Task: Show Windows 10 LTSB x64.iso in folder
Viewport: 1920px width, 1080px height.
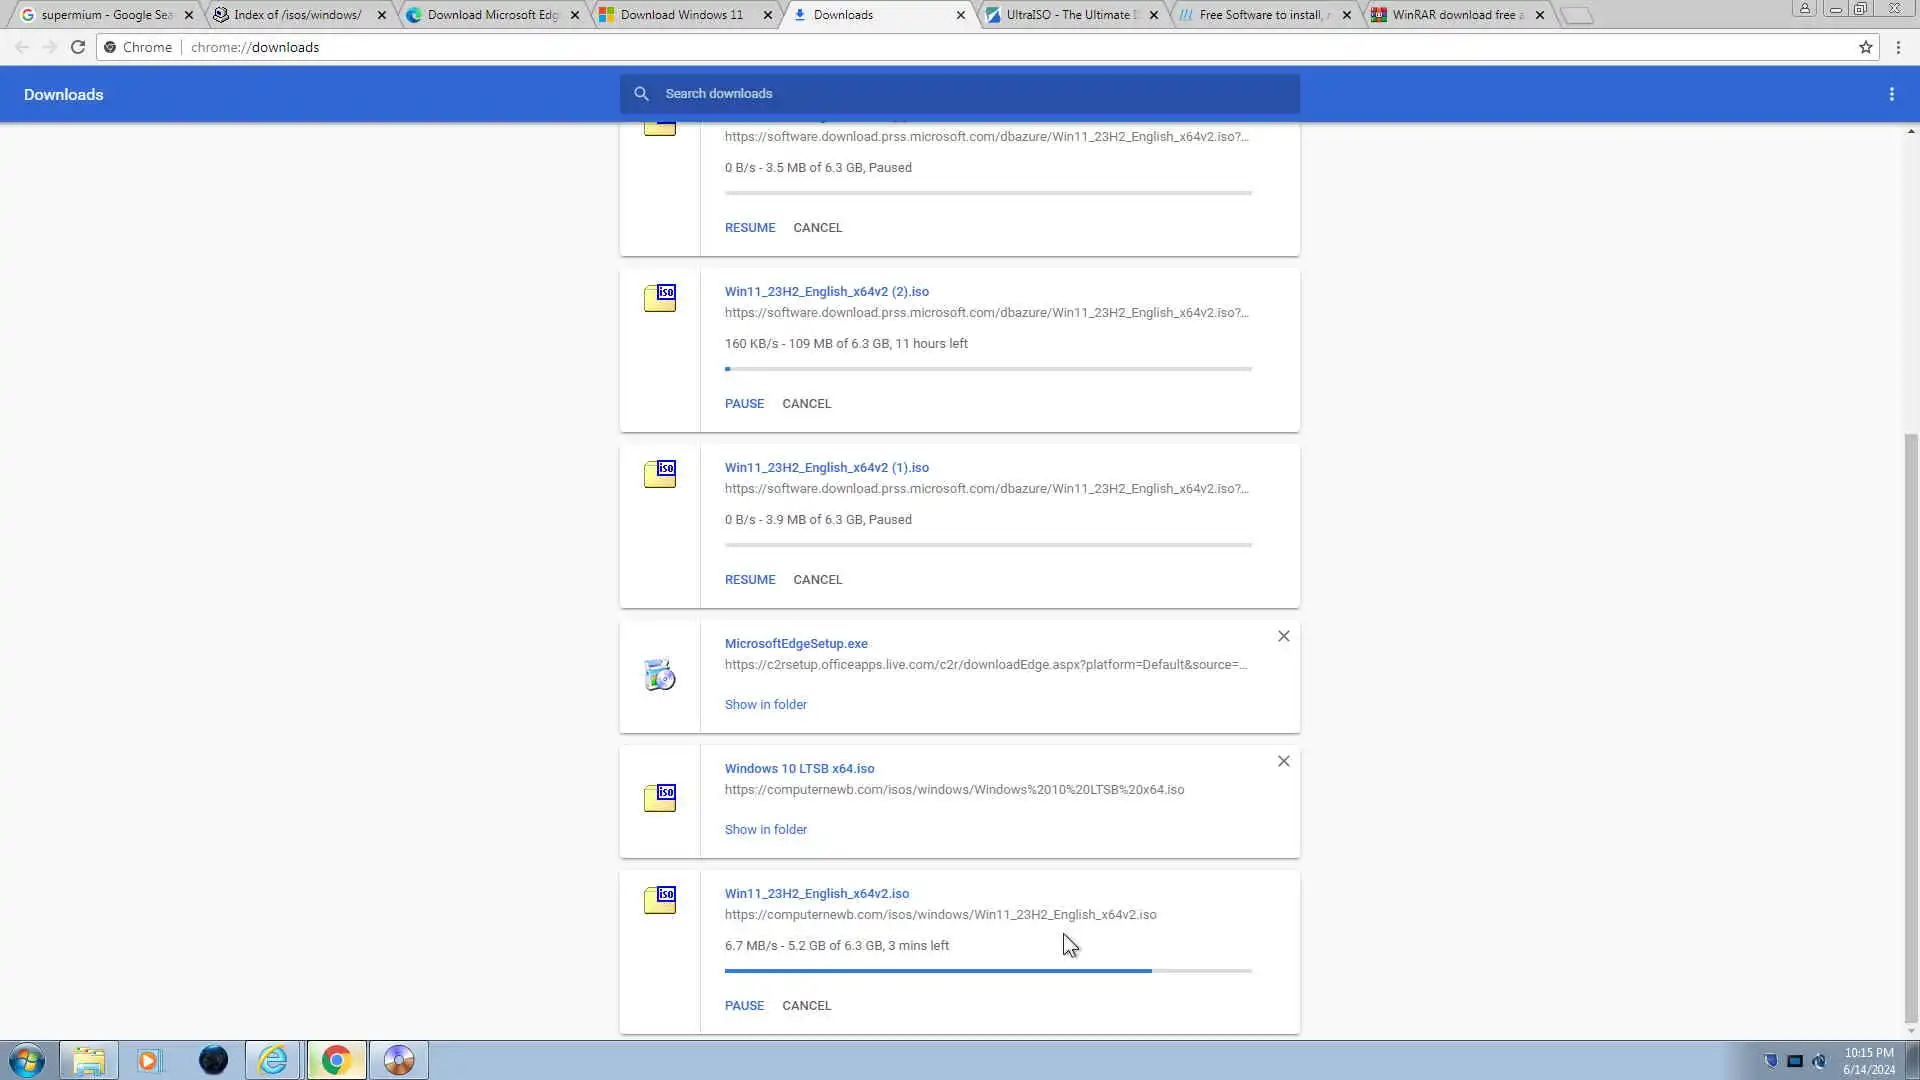Action: [x=765, y=830]
